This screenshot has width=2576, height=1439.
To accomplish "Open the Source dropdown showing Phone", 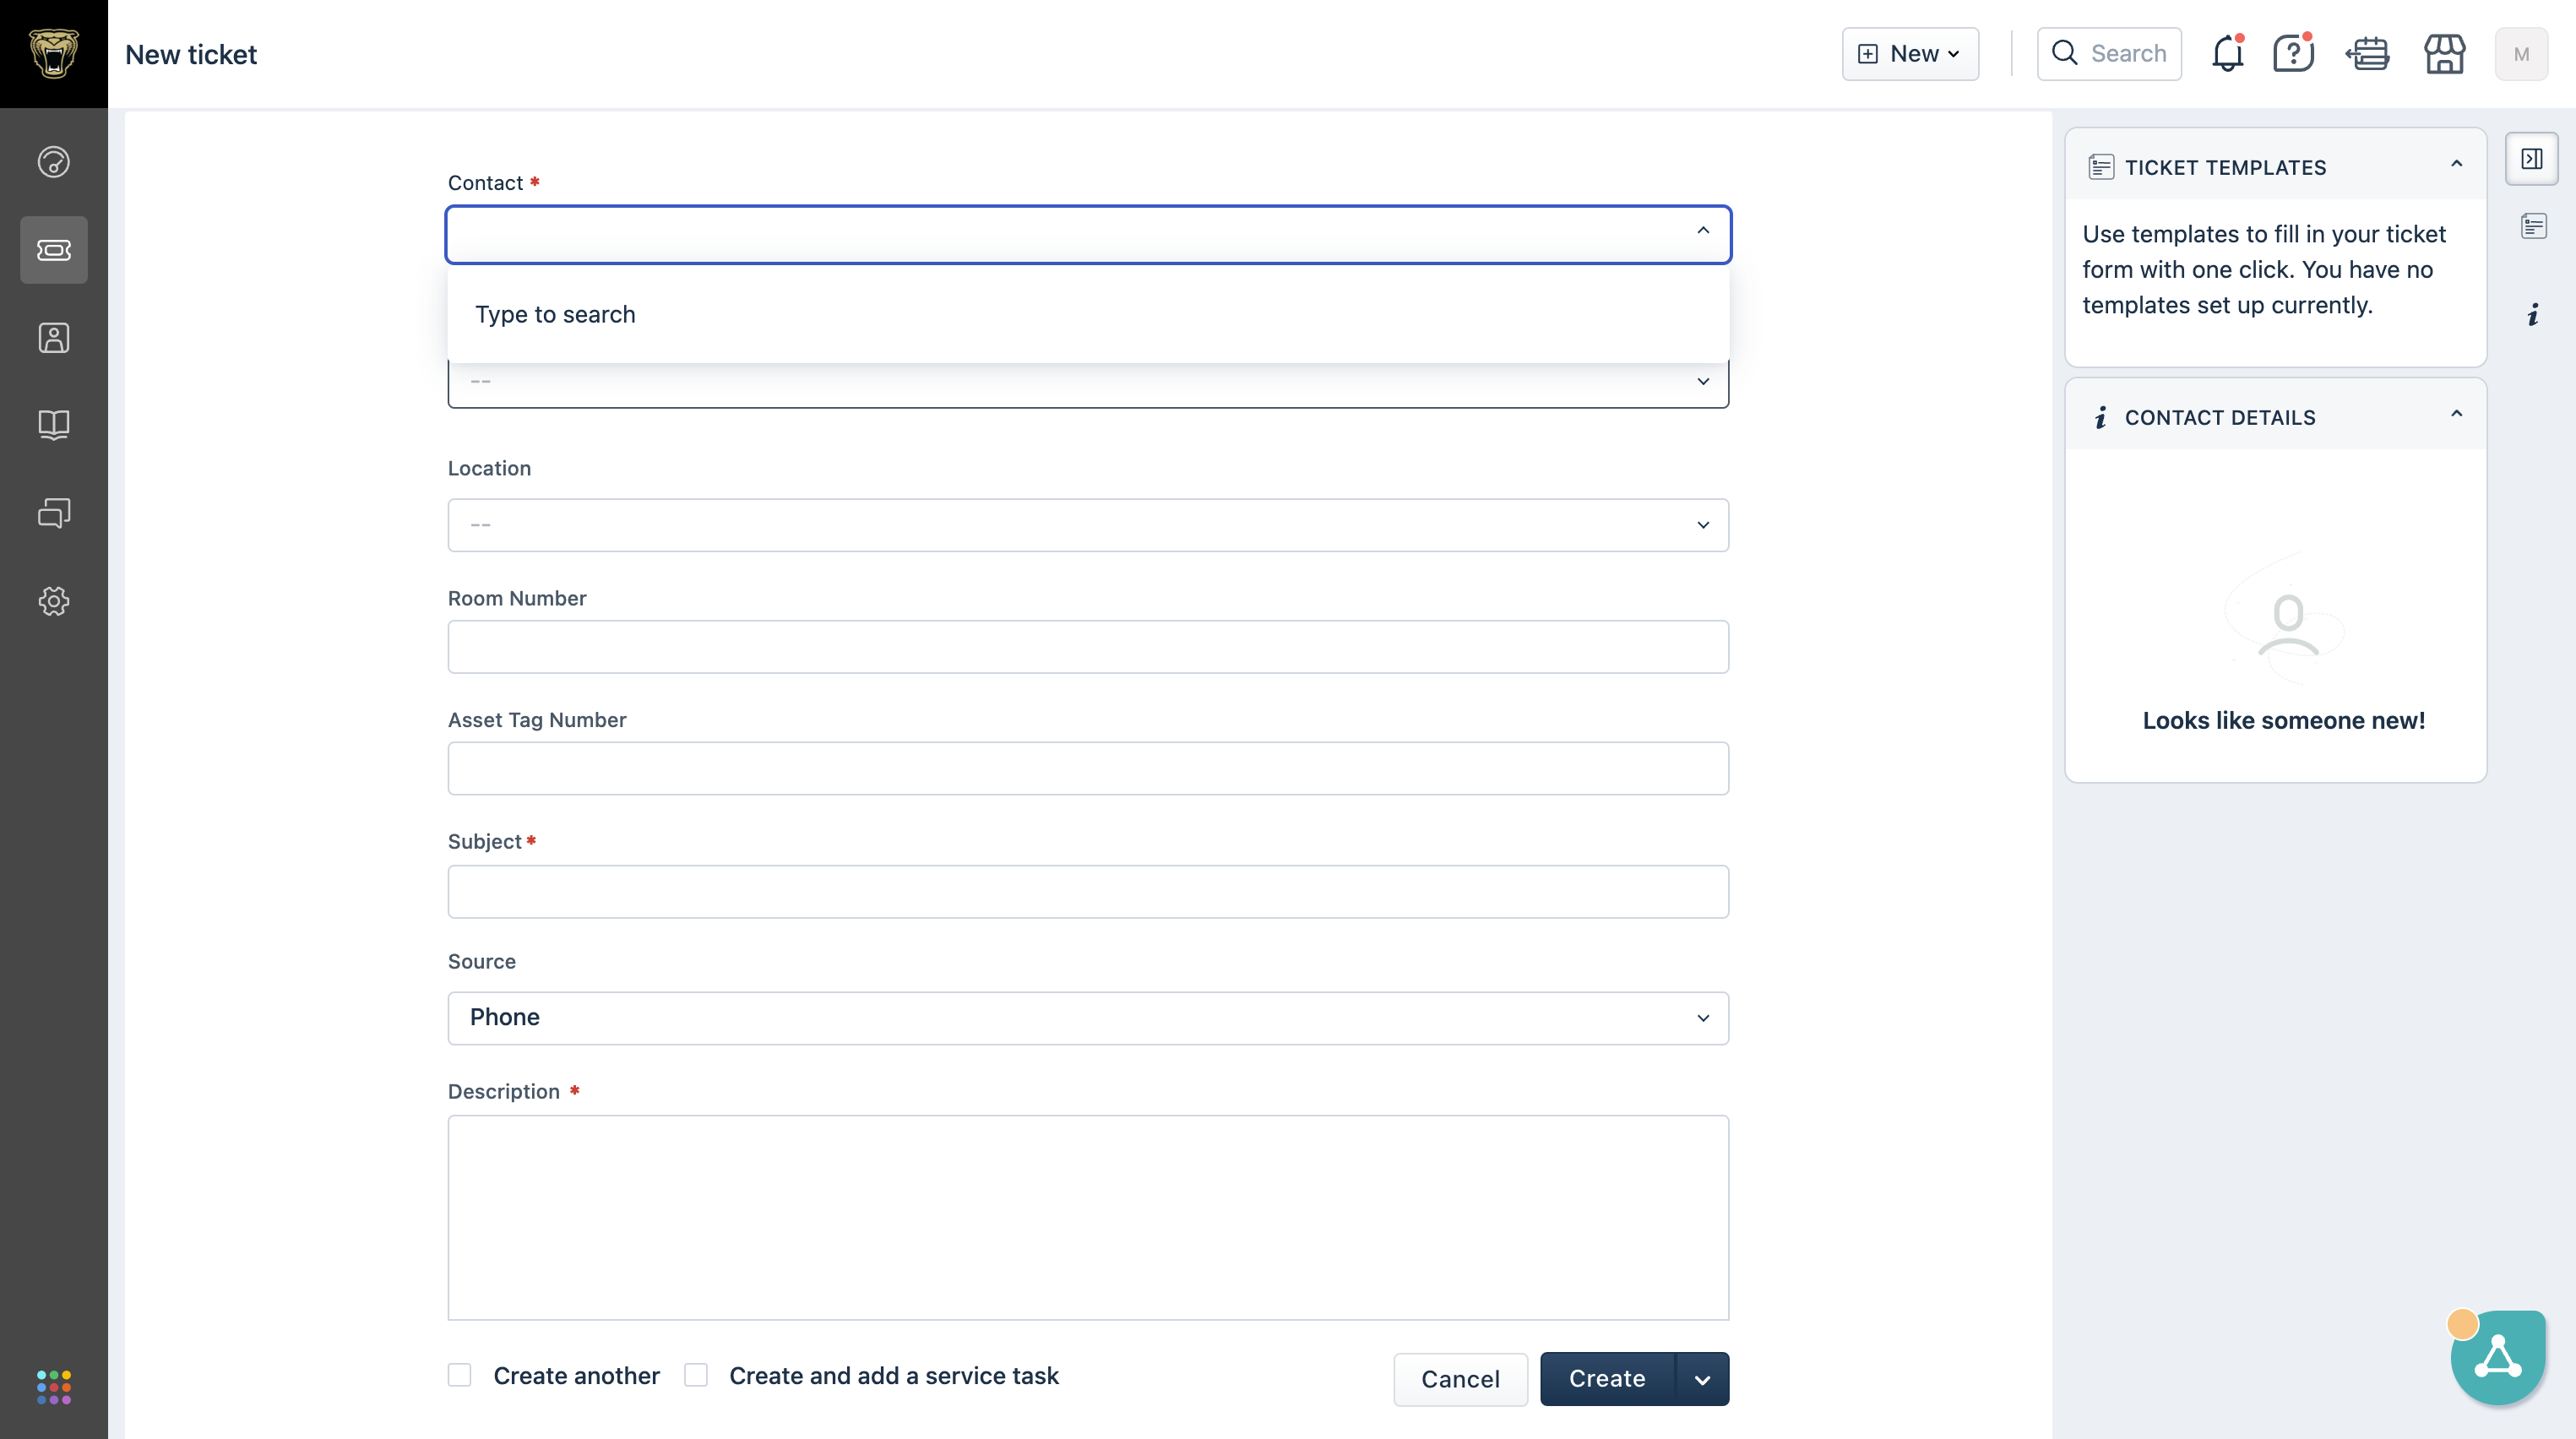I will click(x=1088, y=1018).
